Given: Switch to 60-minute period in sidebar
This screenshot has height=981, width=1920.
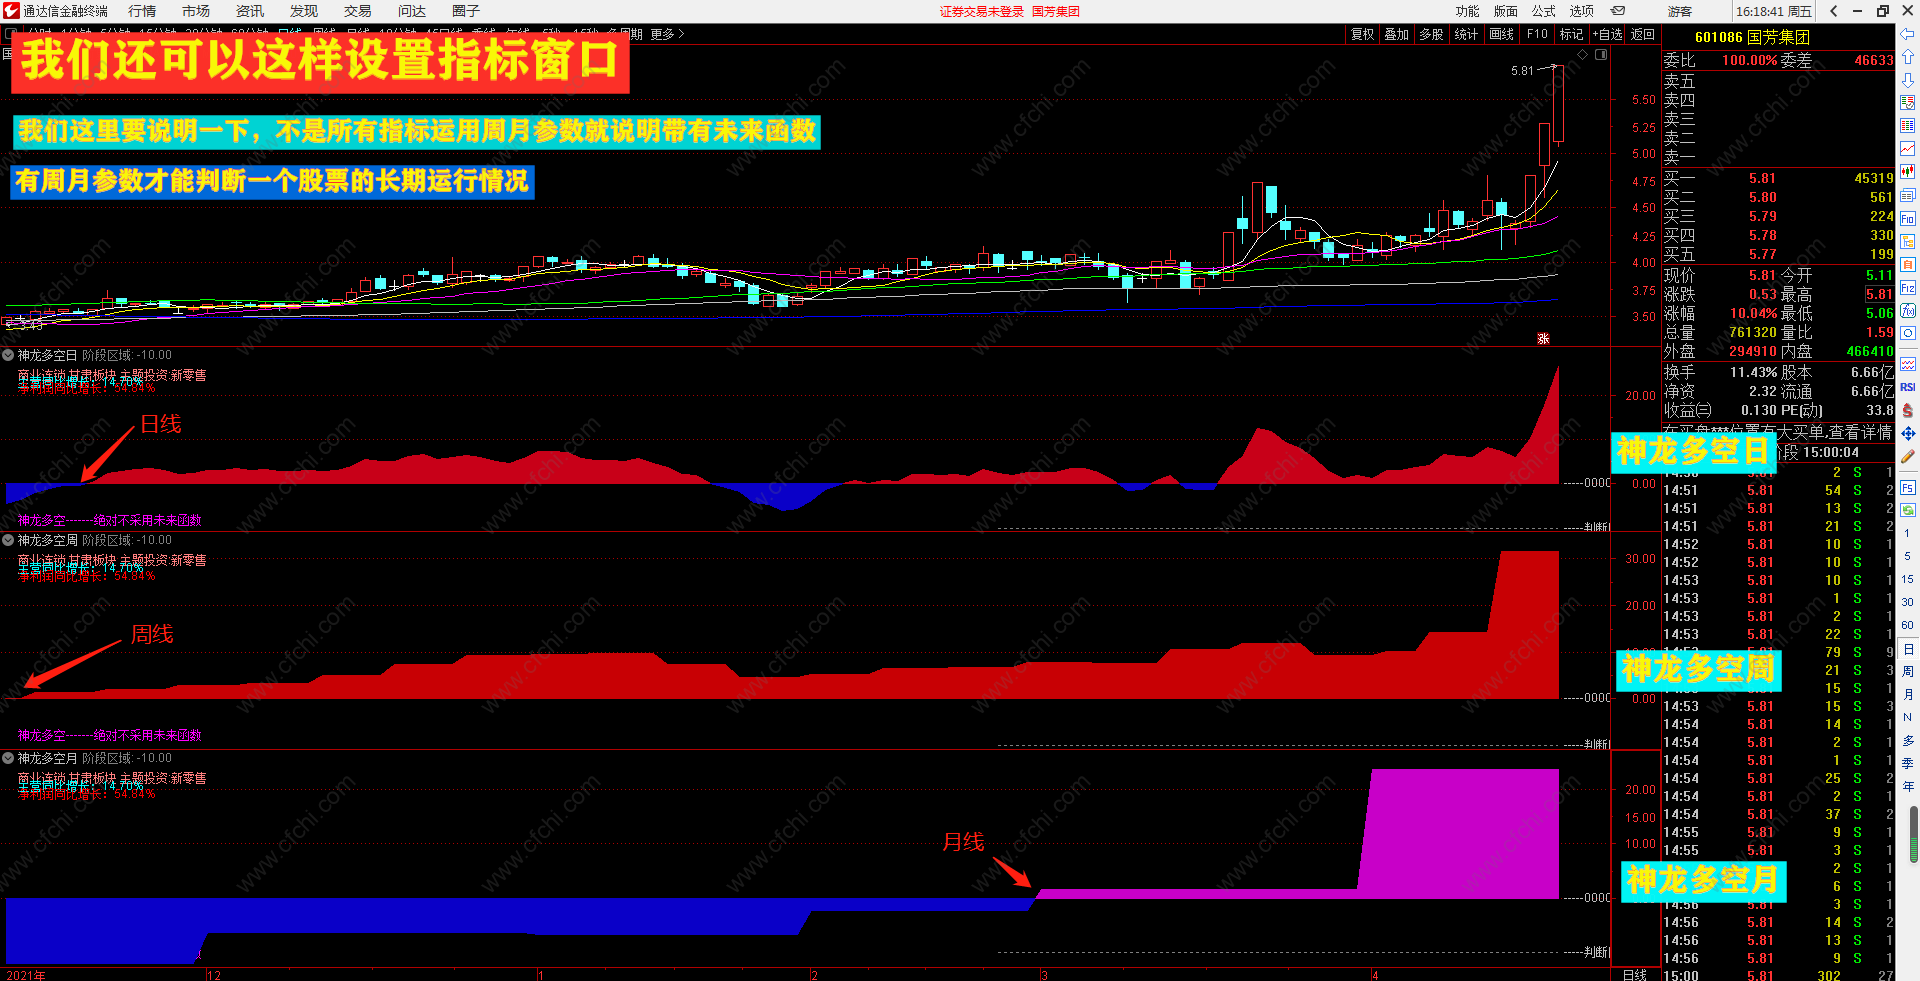Looking at the screenshot, I should click(x=1907, y=625).
